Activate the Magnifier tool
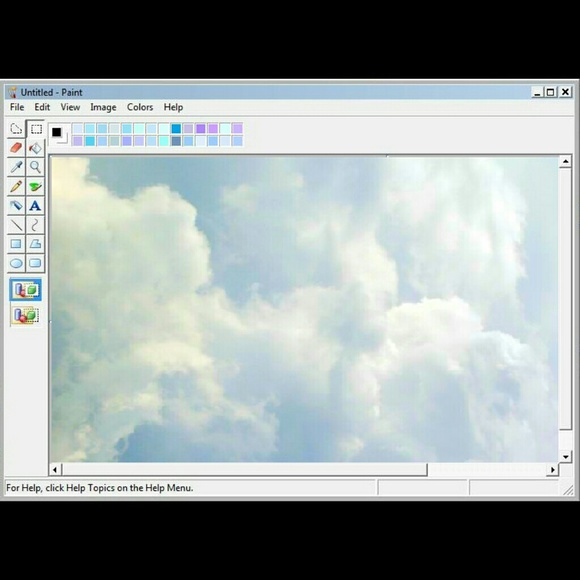This screenshot has width=580, height=580. pyautogui.click(x=36, y=167)
